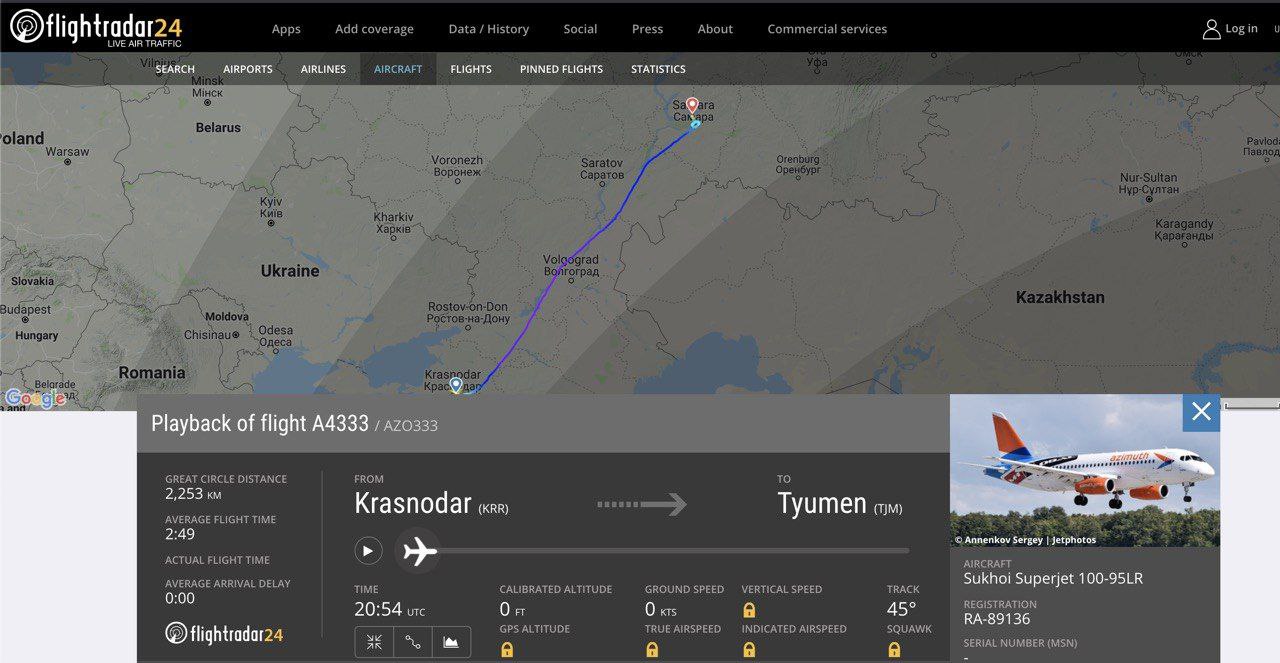This screenshot has height=663, width=1280.
Task: Click the vertical speed lock icon
Action: [749, 610]
